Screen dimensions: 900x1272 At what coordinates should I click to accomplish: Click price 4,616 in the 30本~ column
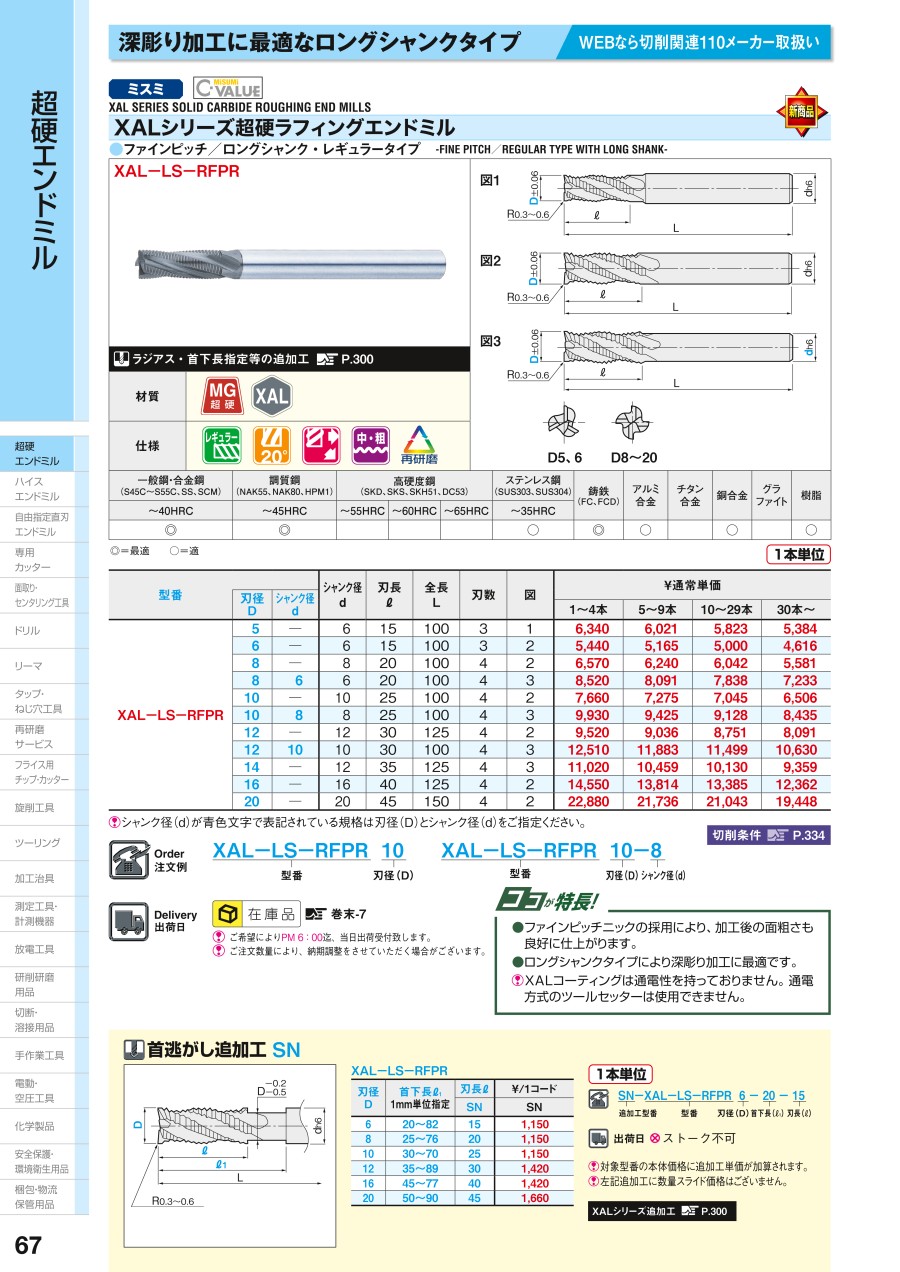(x=799, y=646)
